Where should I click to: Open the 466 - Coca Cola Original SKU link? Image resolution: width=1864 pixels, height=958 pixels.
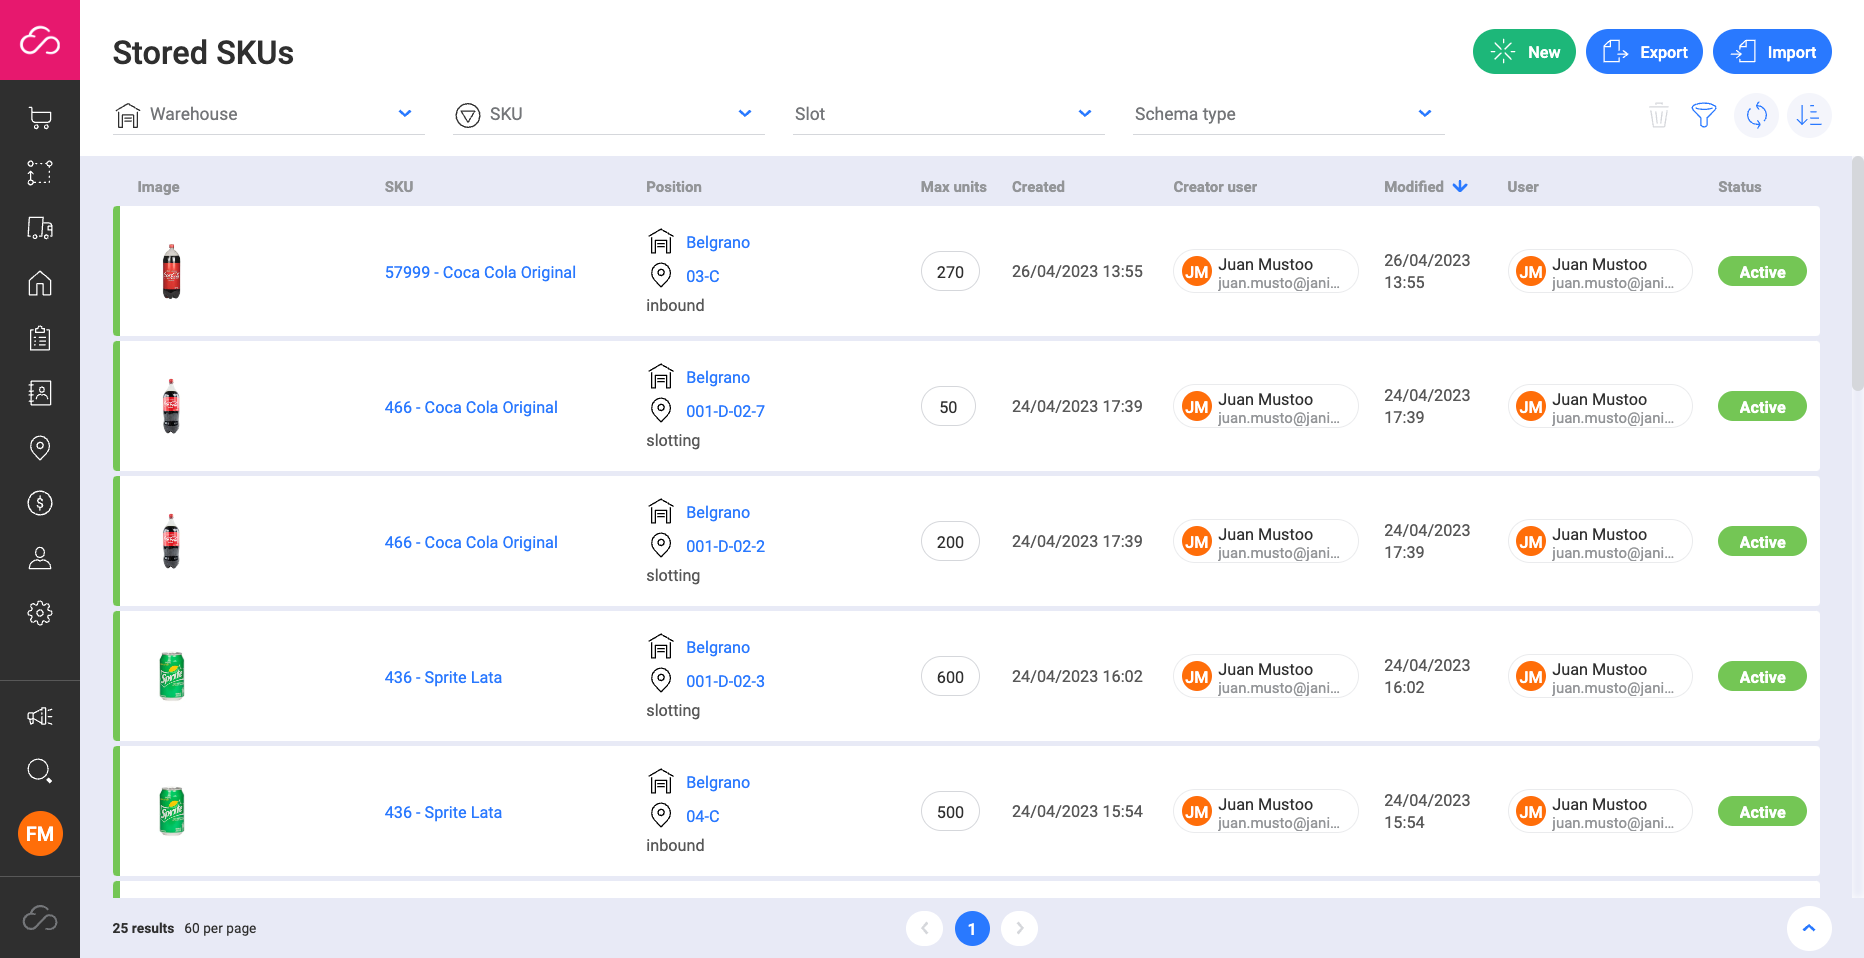pos(471,407)
